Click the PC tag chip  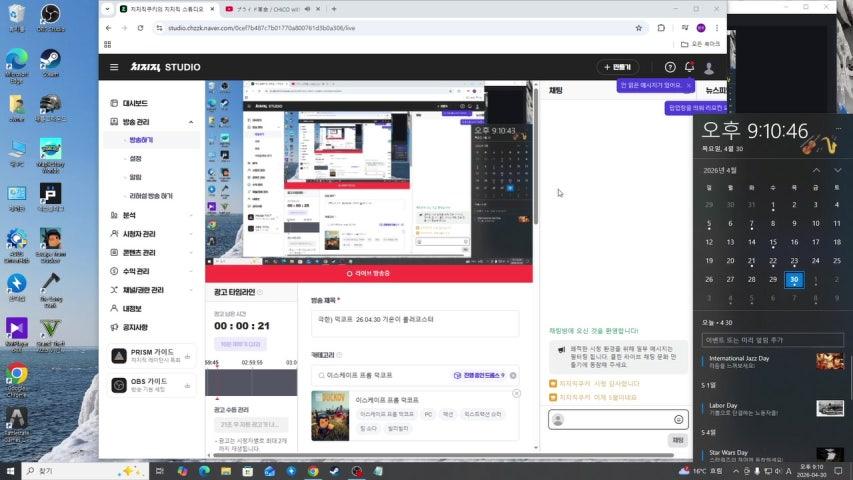(428, 414)
